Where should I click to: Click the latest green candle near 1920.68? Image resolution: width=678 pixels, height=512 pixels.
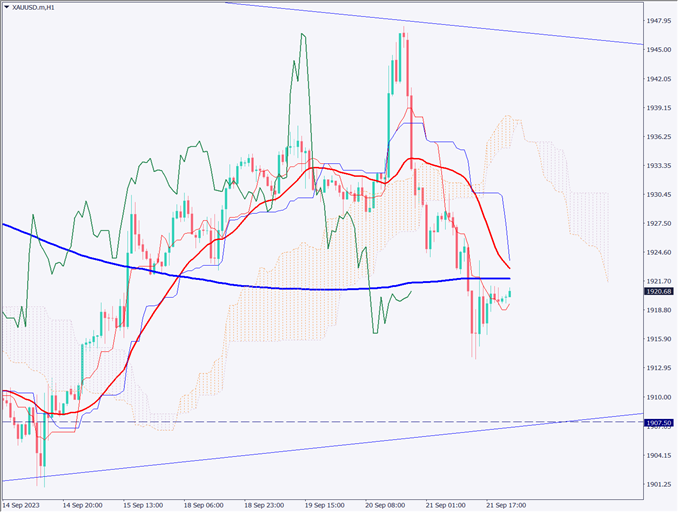[510, 294]
